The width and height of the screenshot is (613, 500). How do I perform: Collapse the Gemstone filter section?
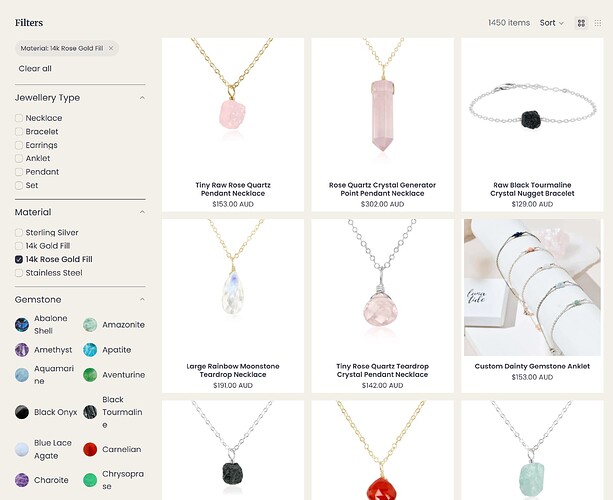coord(142,299)
